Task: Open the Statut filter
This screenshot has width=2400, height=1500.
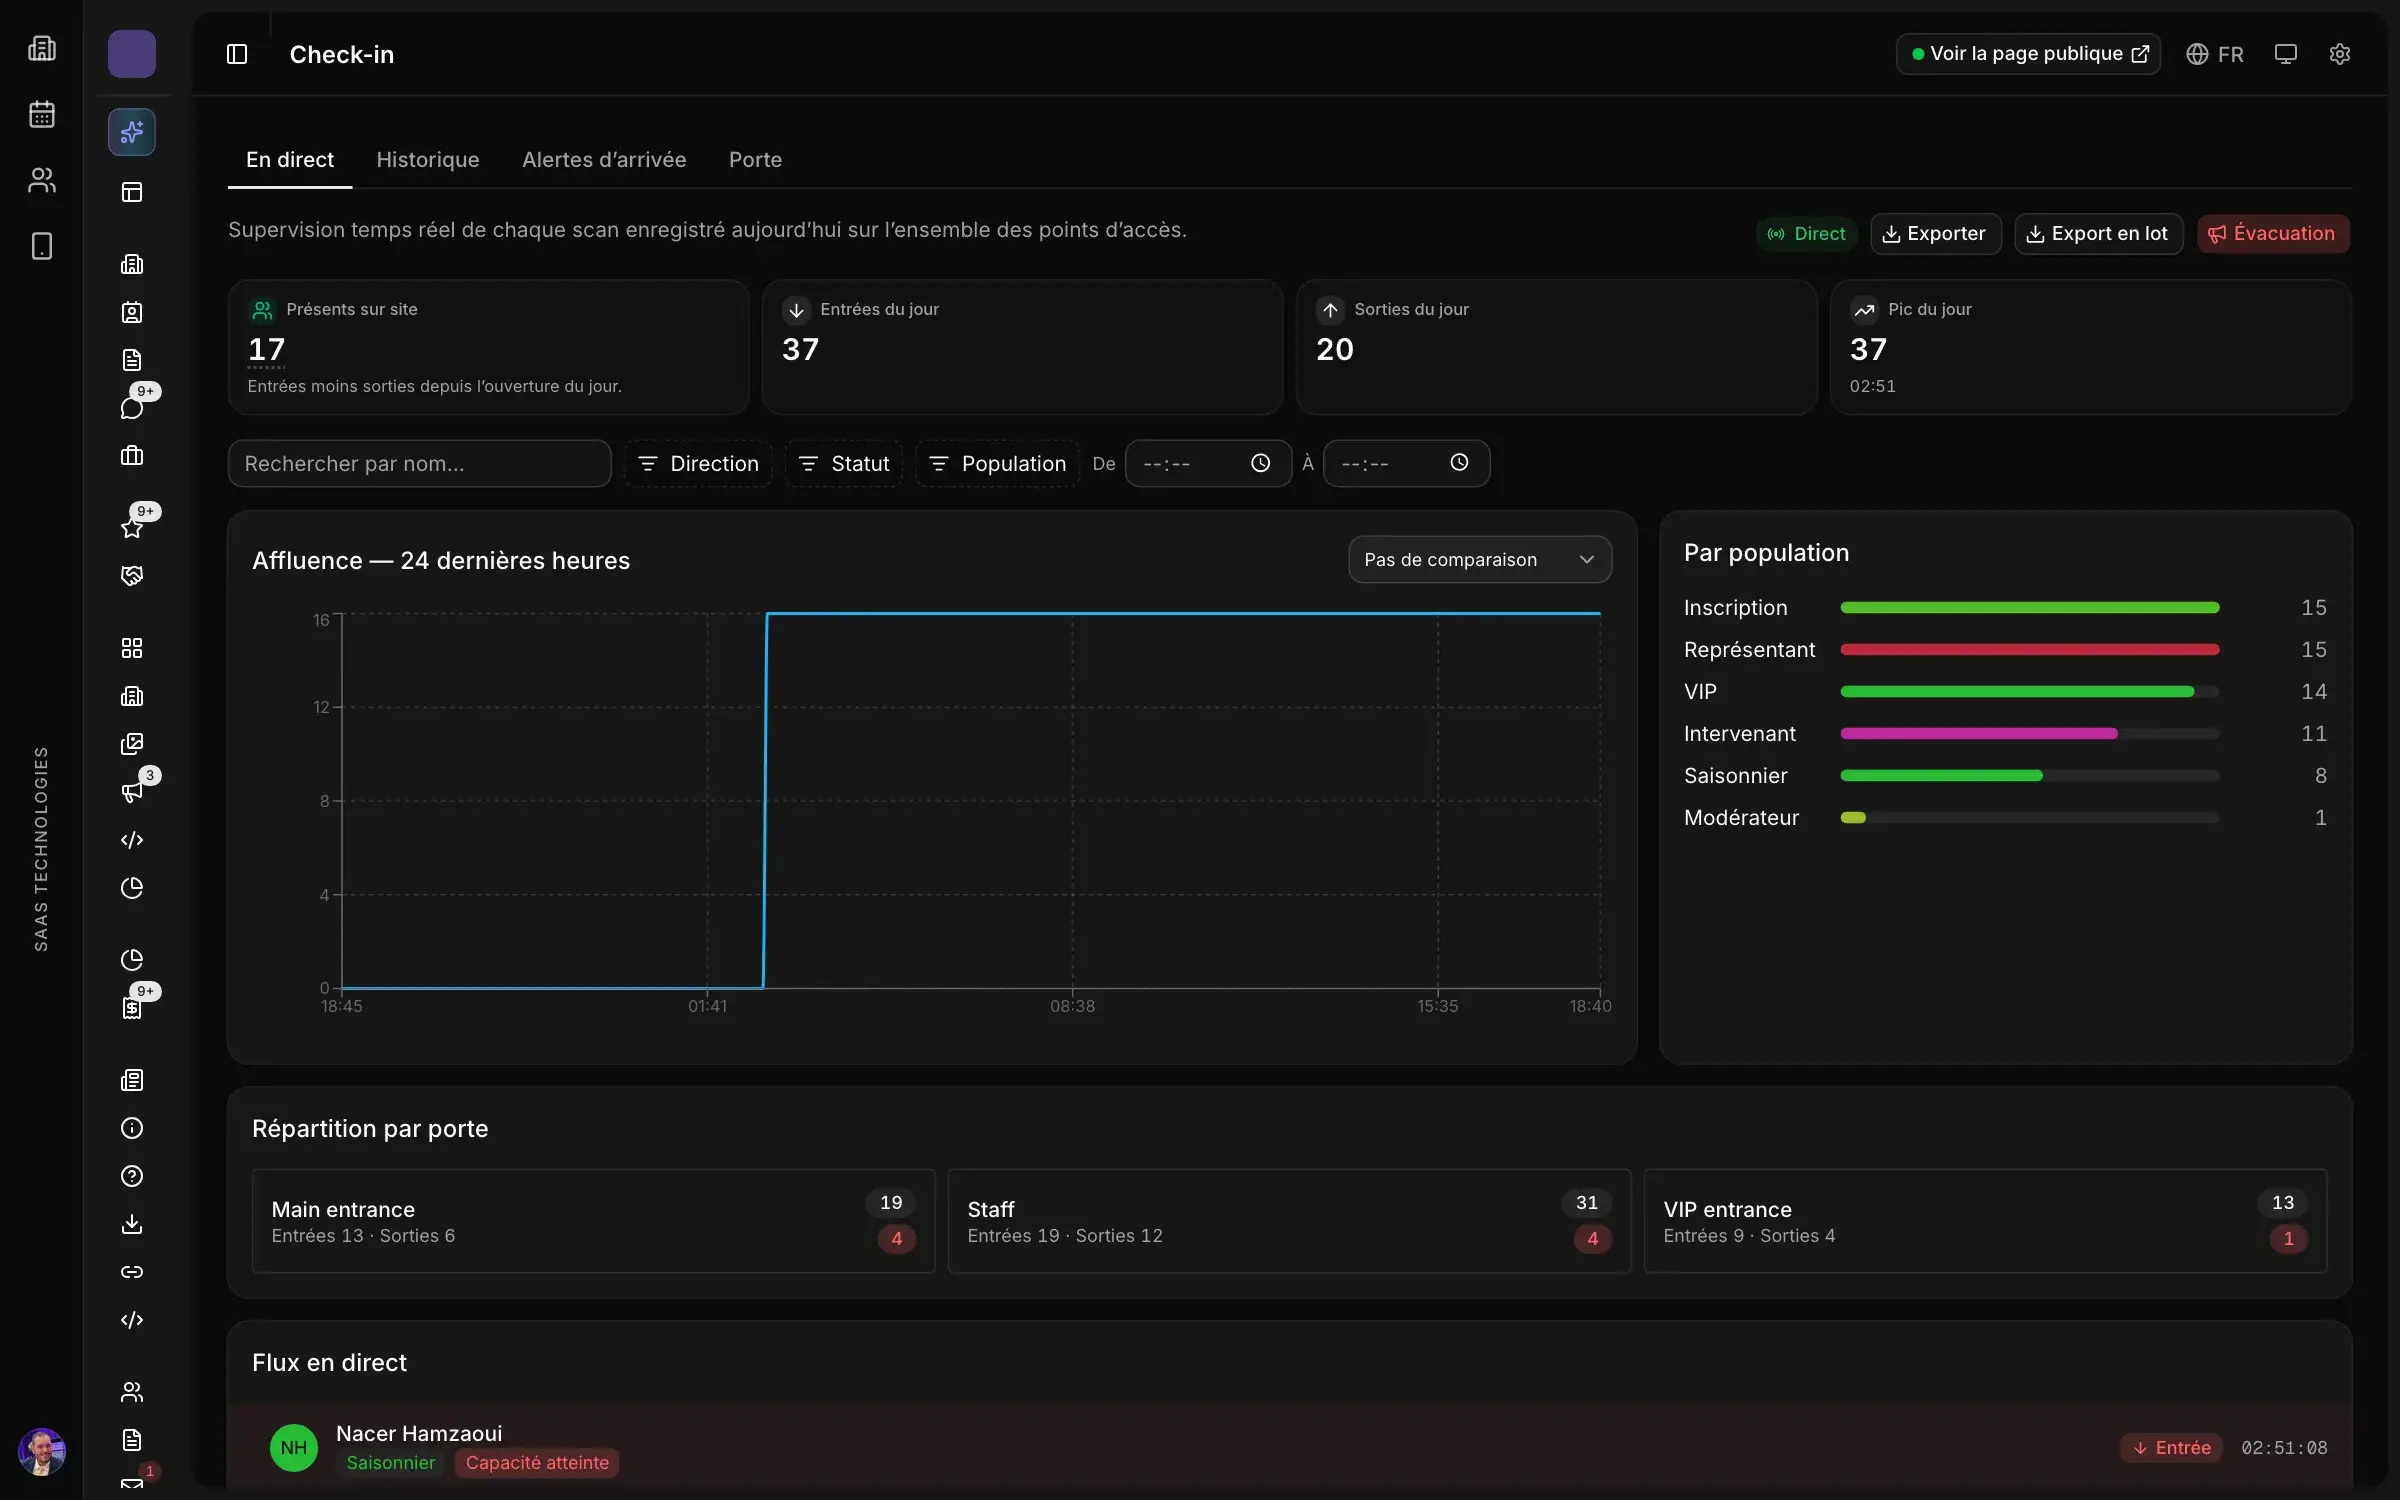Action: click(844, 464)
